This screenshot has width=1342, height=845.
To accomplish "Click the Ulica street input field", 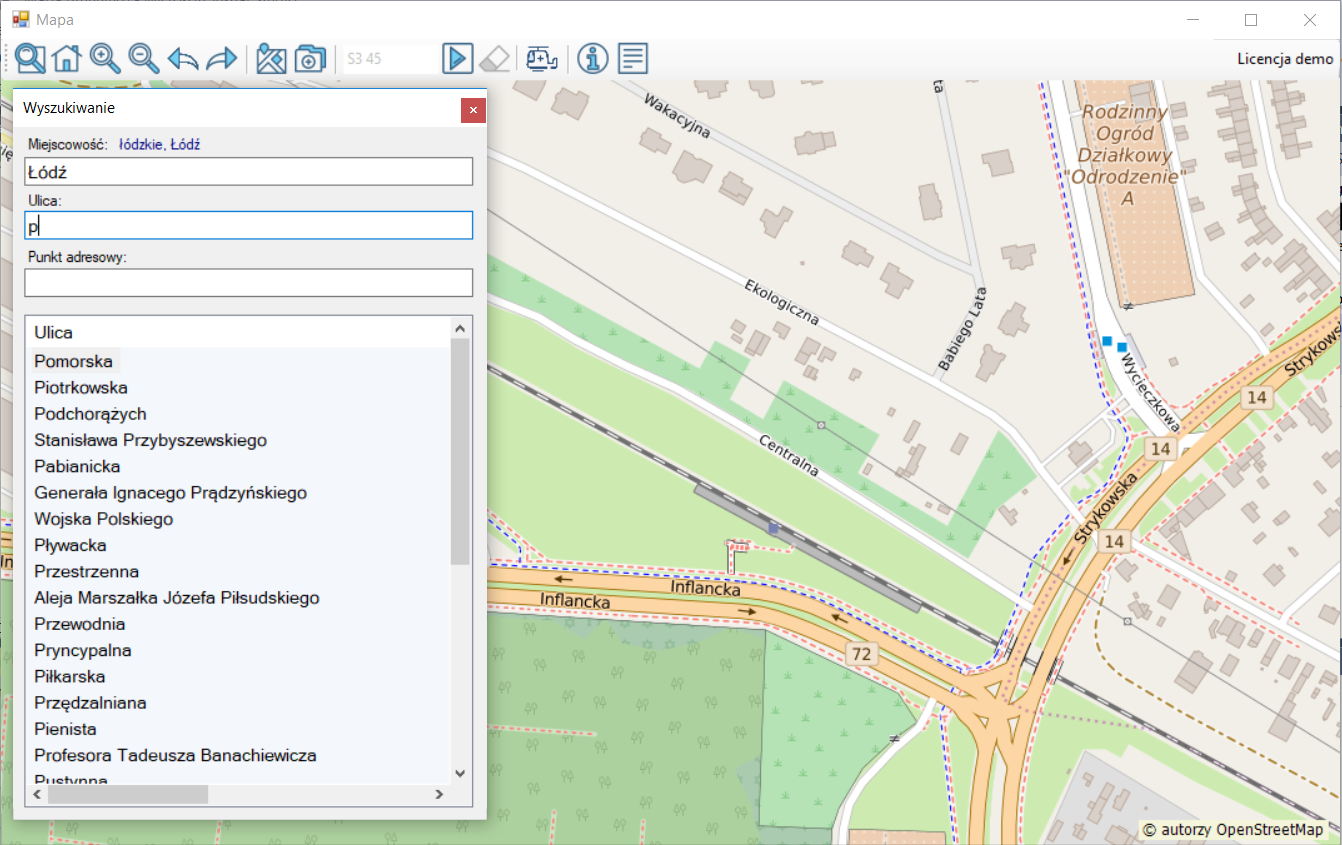I will click(x=248, y=225).
